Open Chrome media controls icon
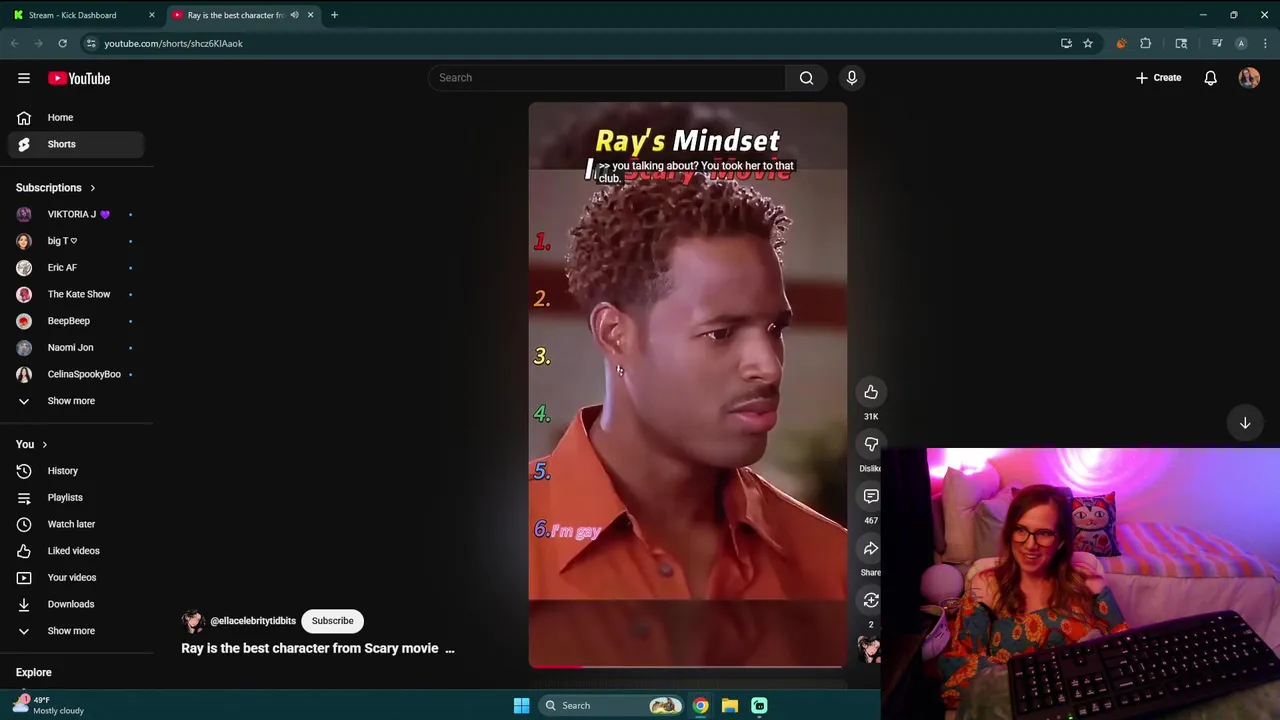Screen dimensions: 1280x720 (x=1217, y=43)
